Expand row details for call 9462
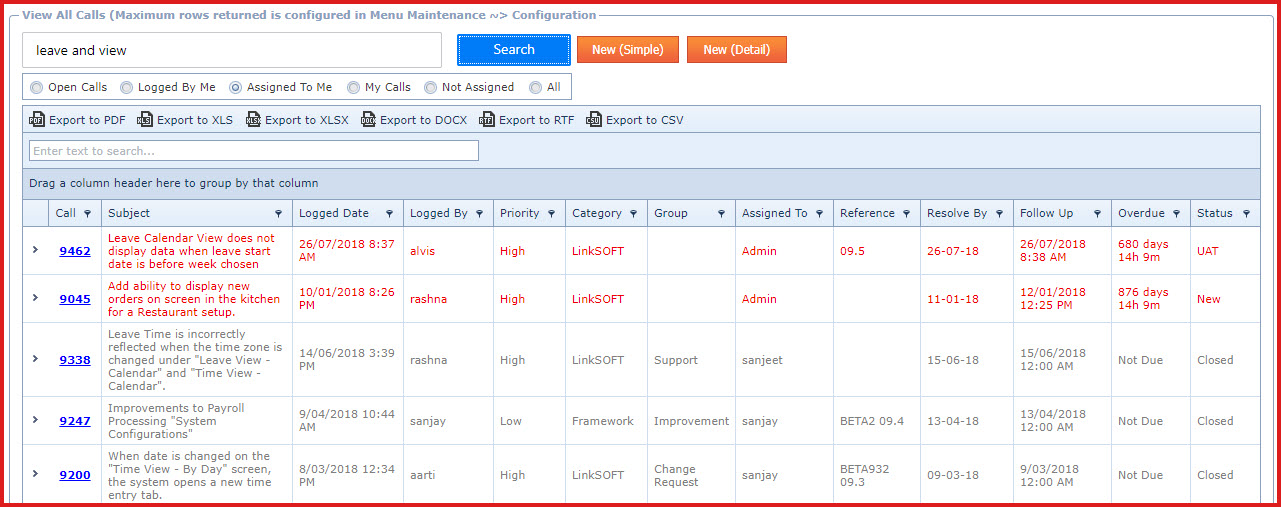The width and height of the screenshot is (1281, 507). coord(36,250)
